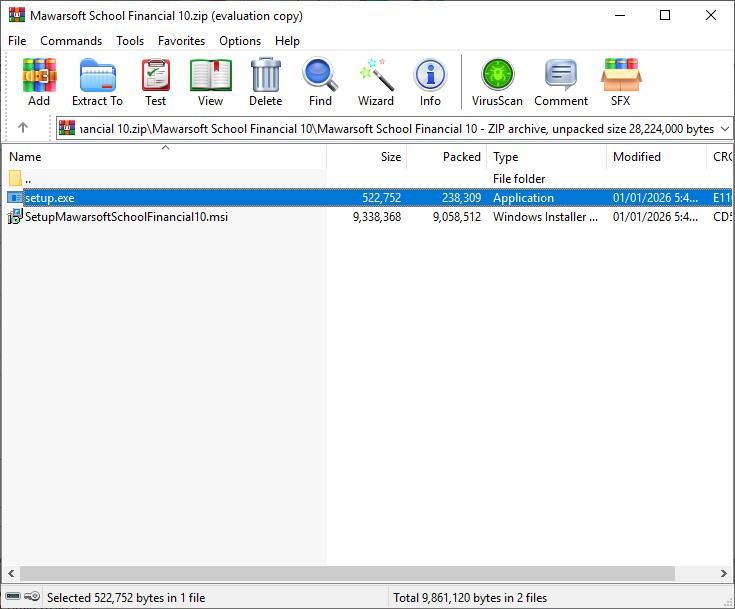
Task: Click the Delete trash can icon
Action: [x=265, y=82]
